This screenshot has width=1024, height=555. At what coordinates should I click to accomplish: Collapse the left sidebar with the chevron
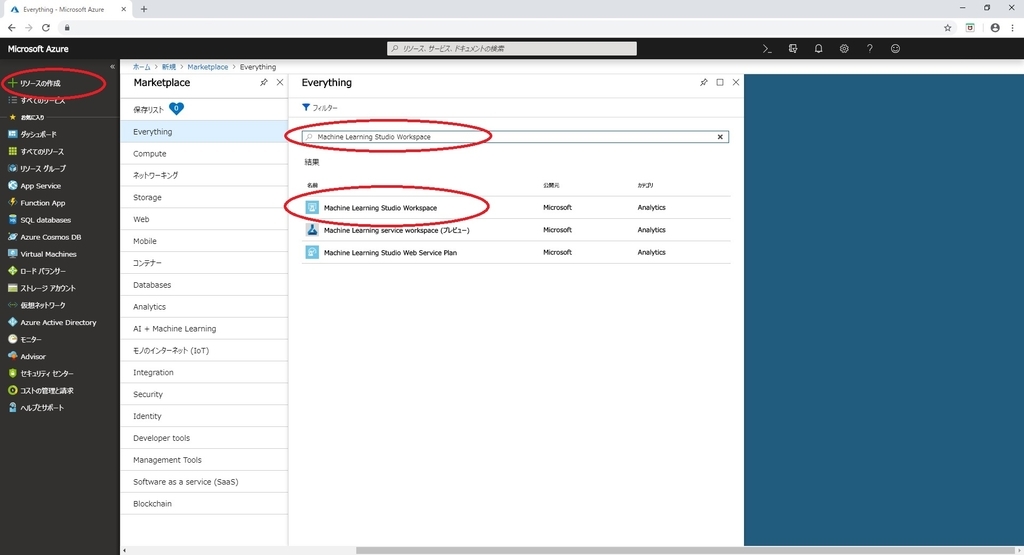pyautogui.click(x=112, y=67)
